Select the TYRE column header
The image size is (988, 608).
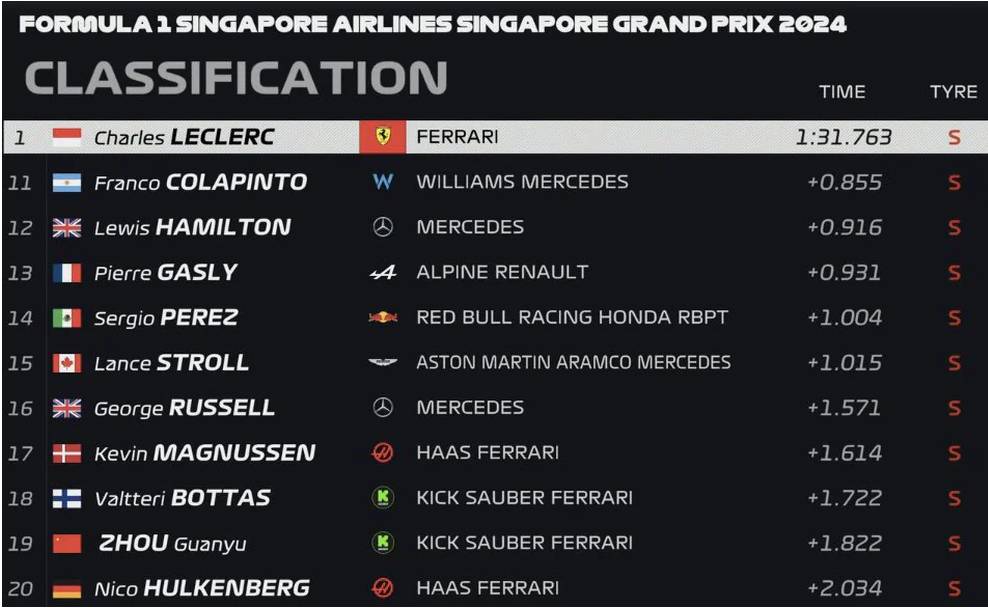953,92
